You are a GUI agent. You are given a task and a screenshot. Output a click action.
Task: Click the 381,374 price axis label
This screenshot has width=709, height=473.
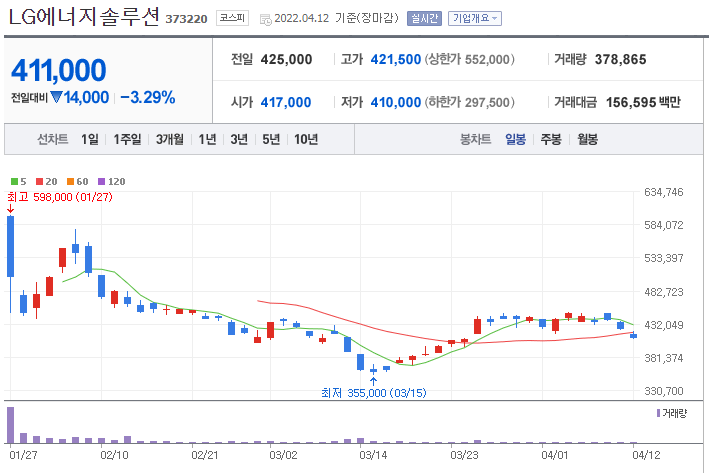(x=663, y=358)
